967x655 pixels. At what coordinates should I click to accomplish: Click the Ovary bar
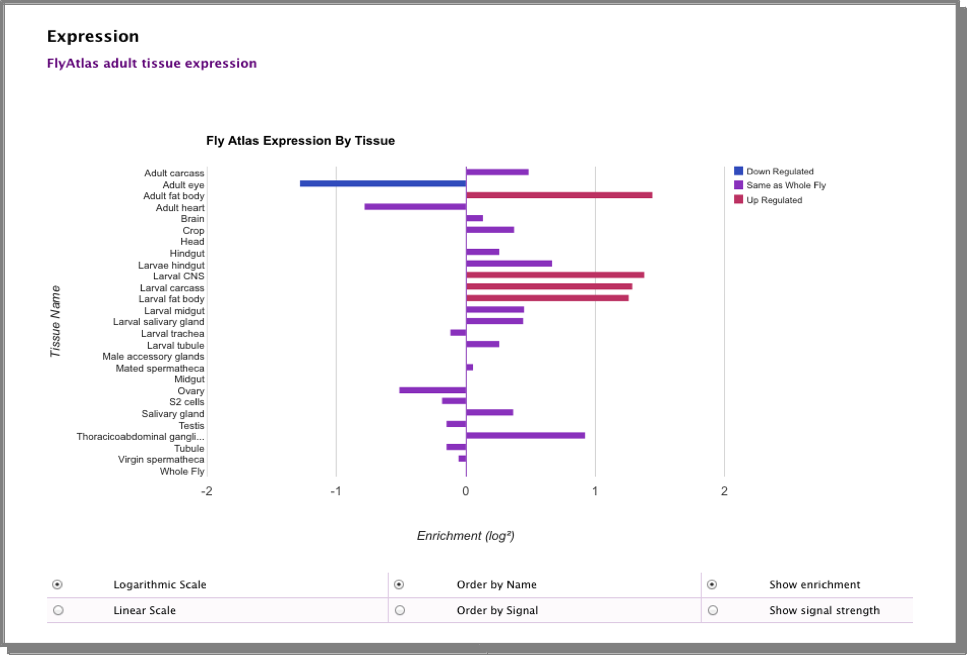(432, 390)
